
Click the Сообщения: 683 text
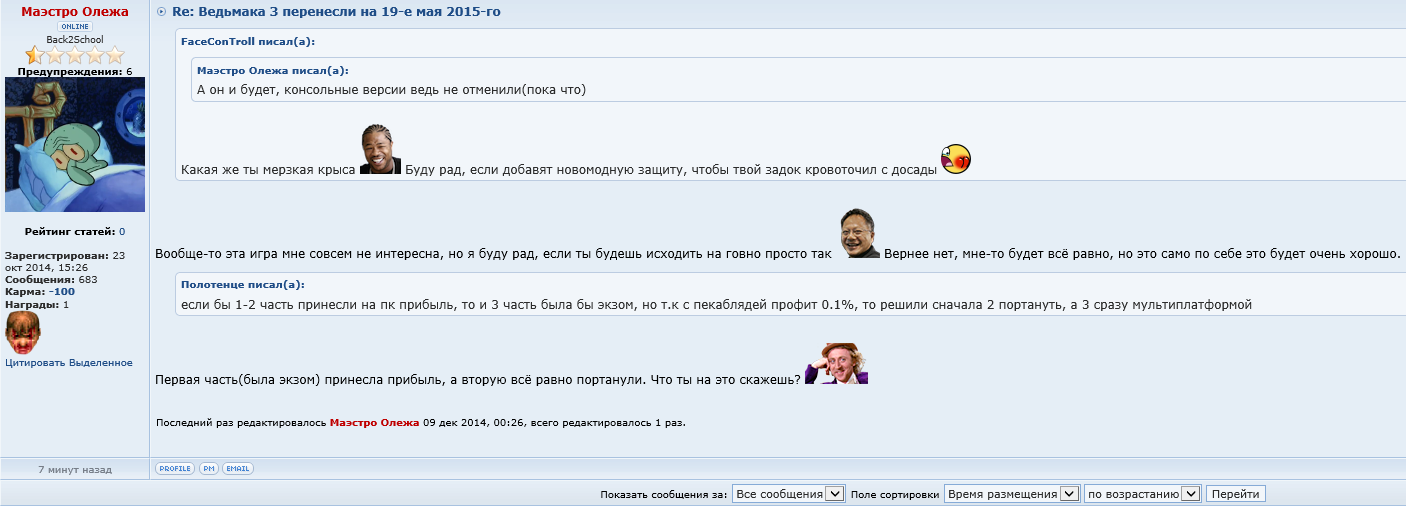click(x=51, y=280)
